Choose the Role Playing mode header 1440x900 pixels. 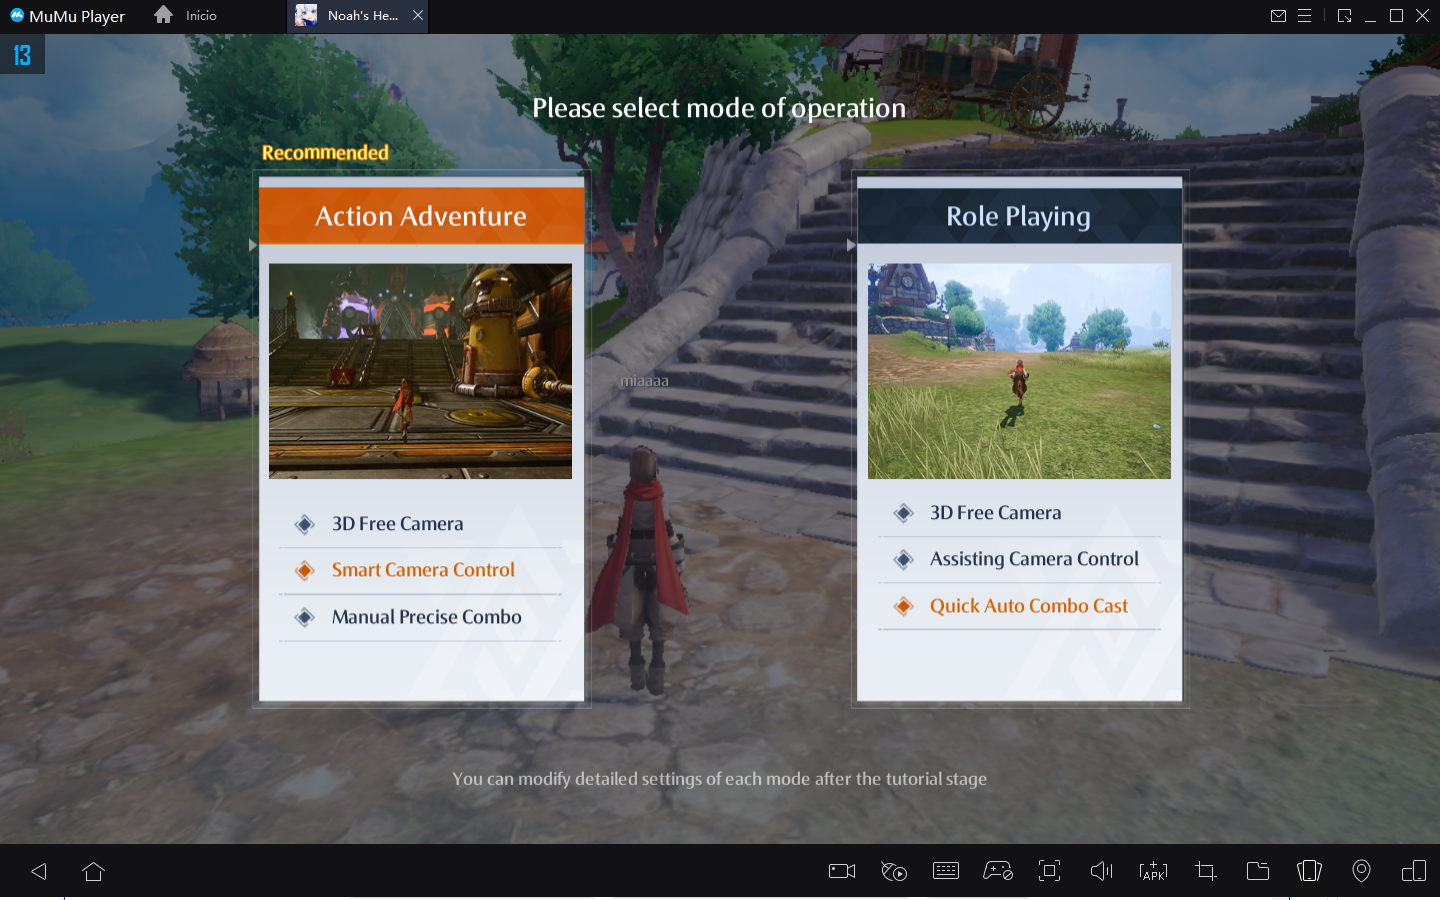pyautogui.click(x=1019, y=216)
